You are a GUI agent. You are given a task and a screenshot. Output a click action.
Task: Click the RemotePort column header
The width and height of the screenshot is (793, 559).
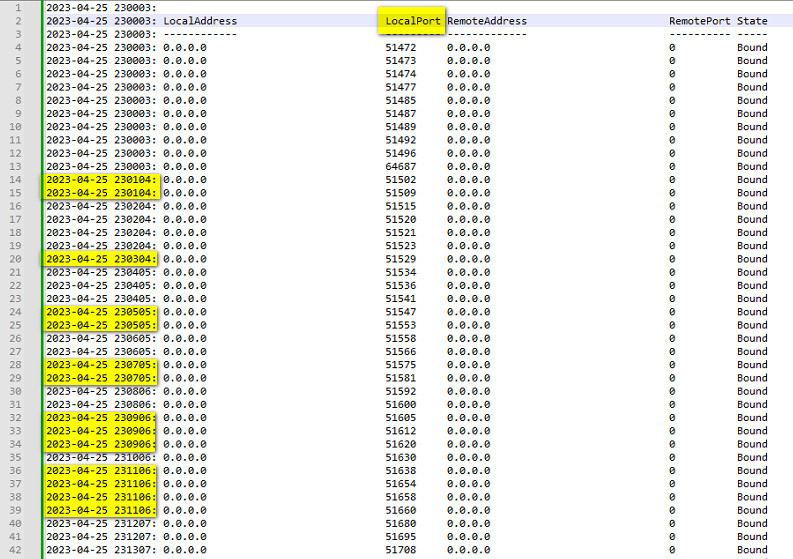click(699, 21)
